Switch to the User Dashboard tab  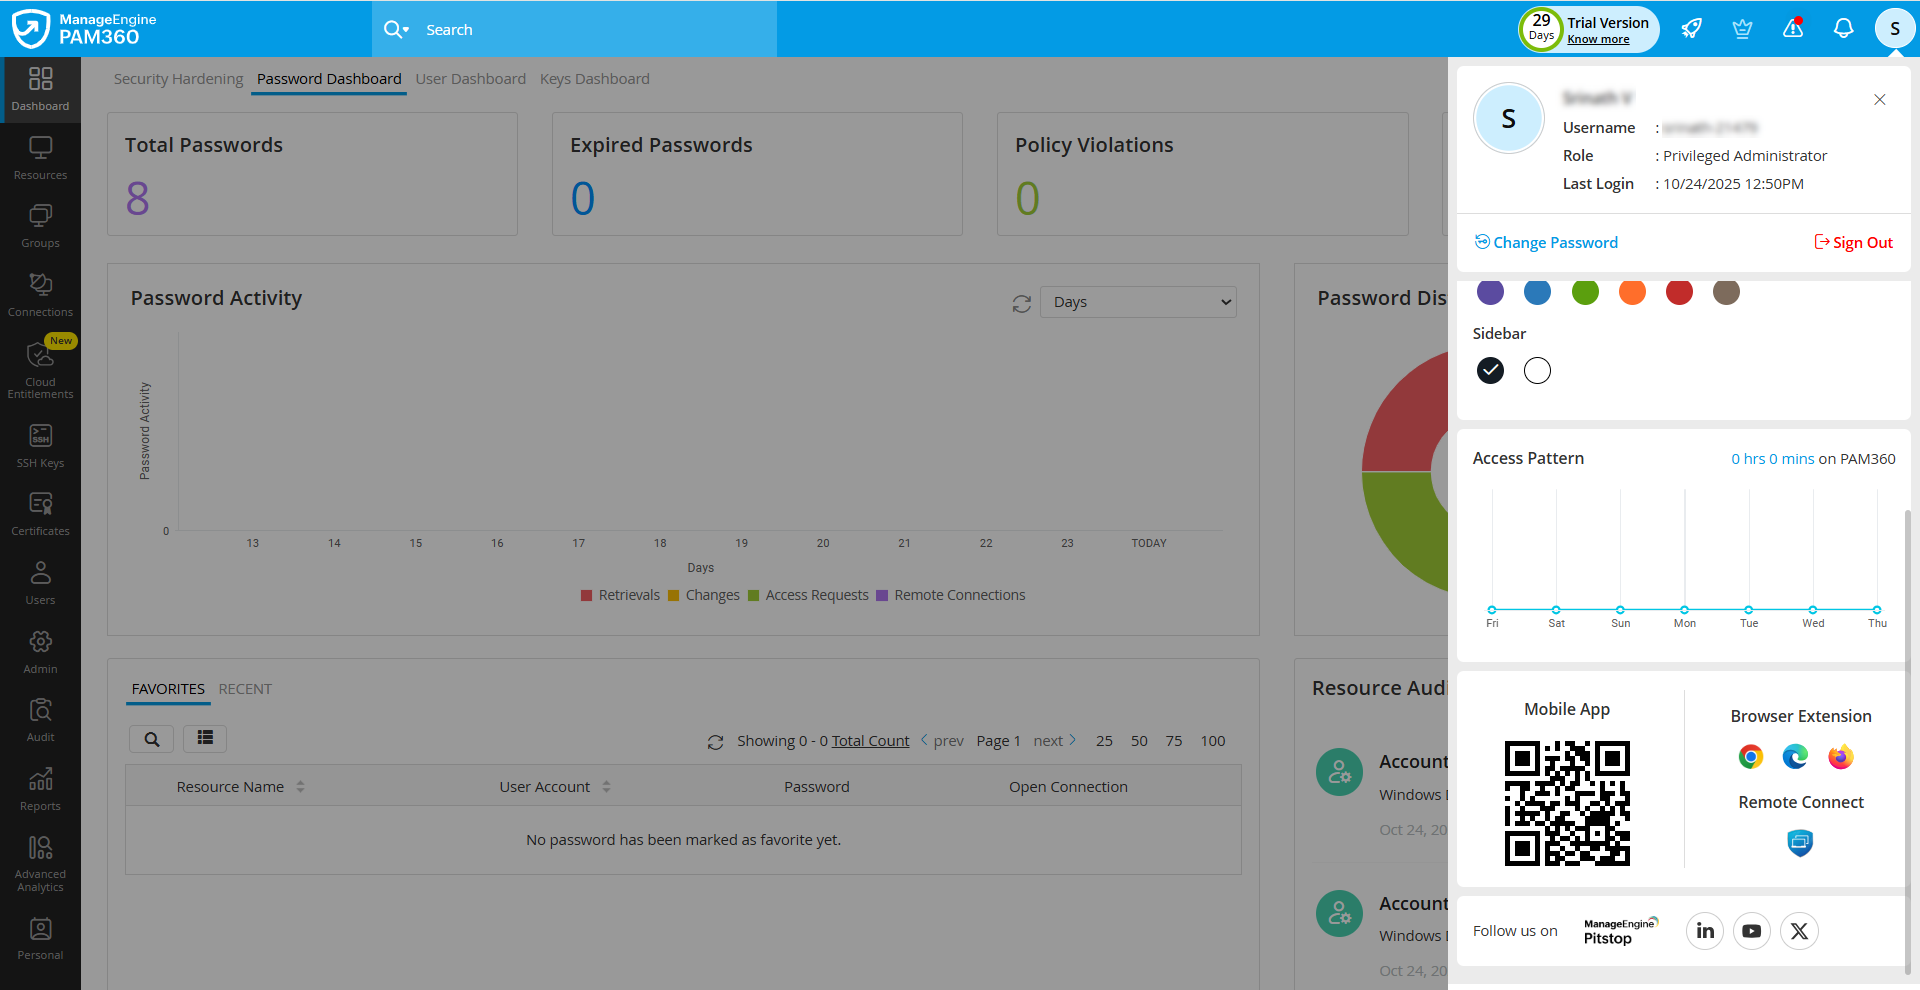tap(470, 78)
